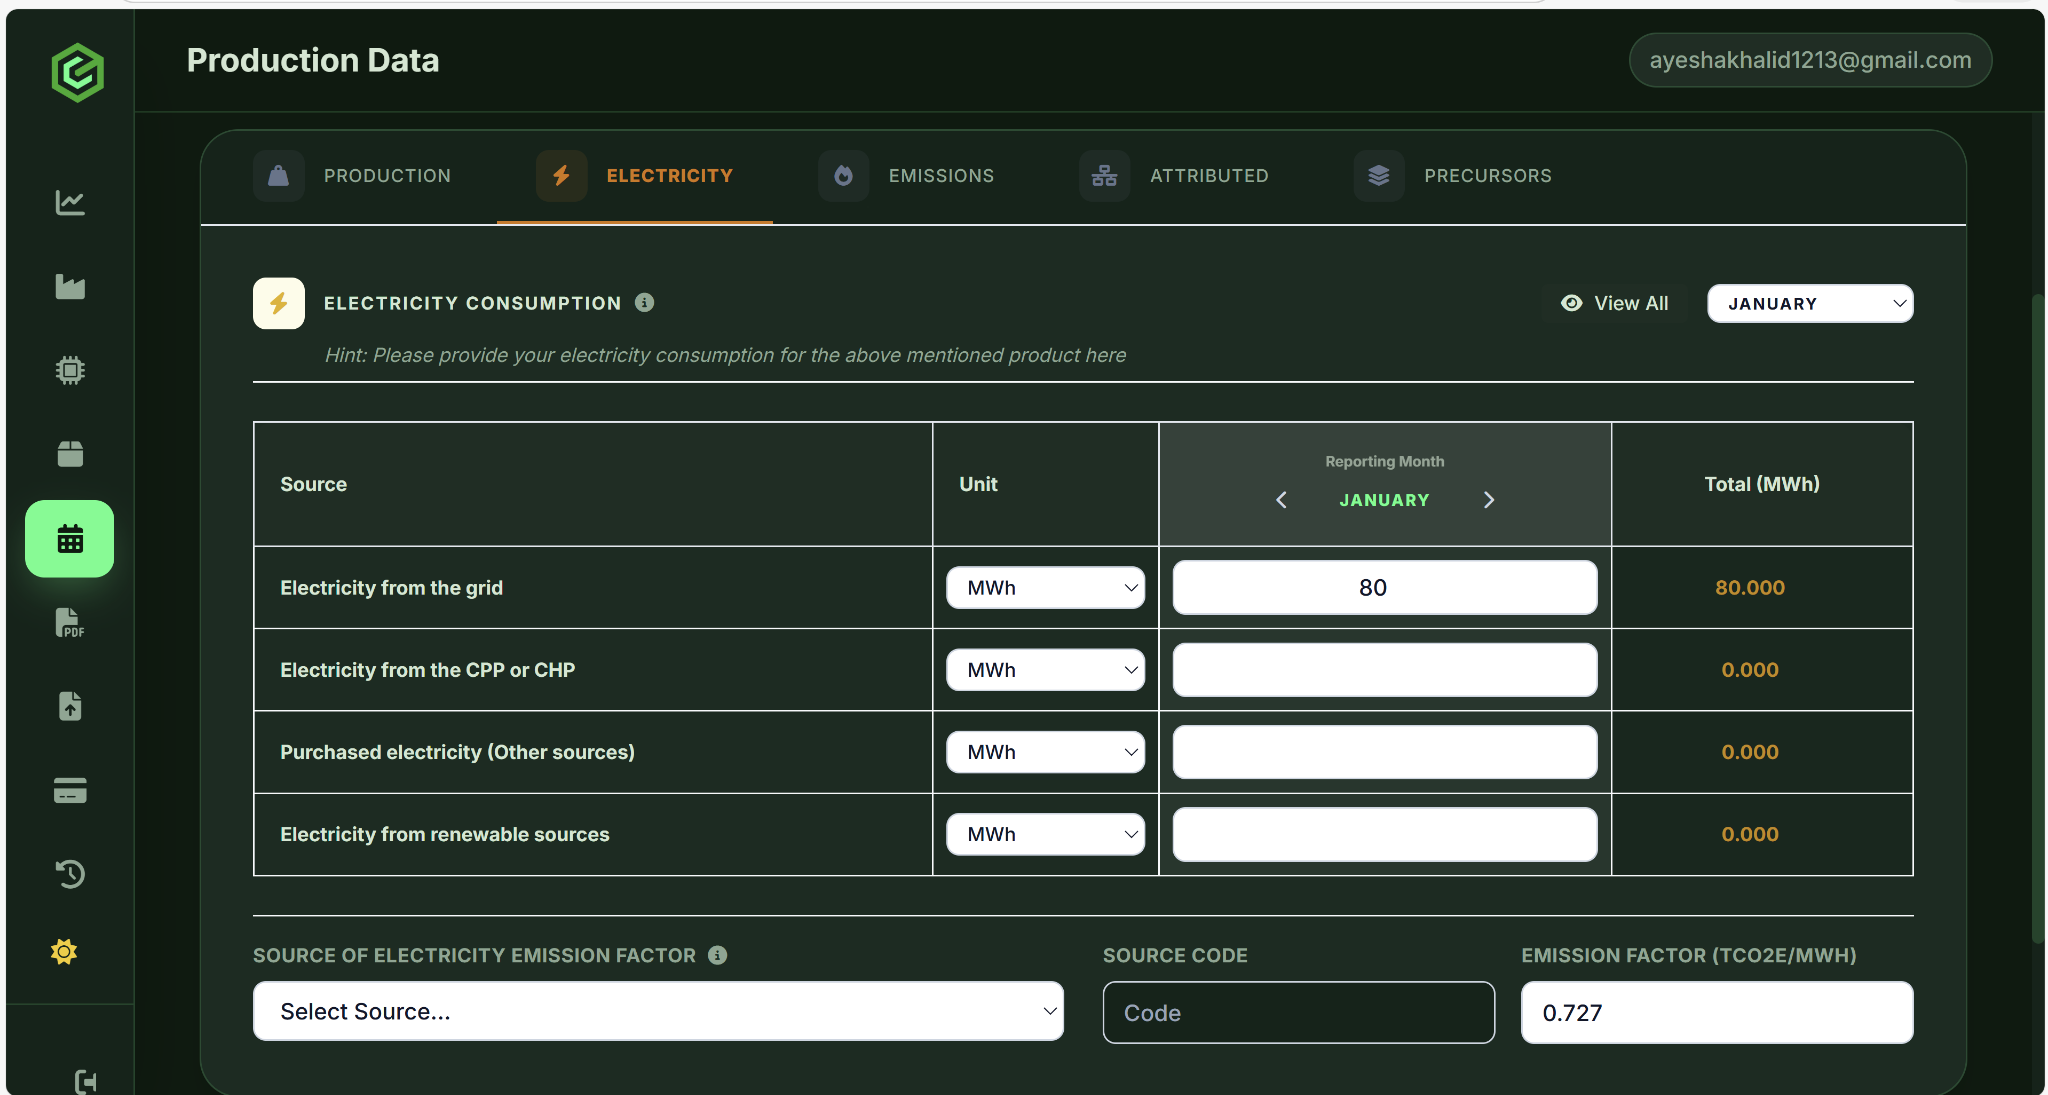Click the Electricity Consumption info icon
Screen dimensions: 2048x1095
645,303
